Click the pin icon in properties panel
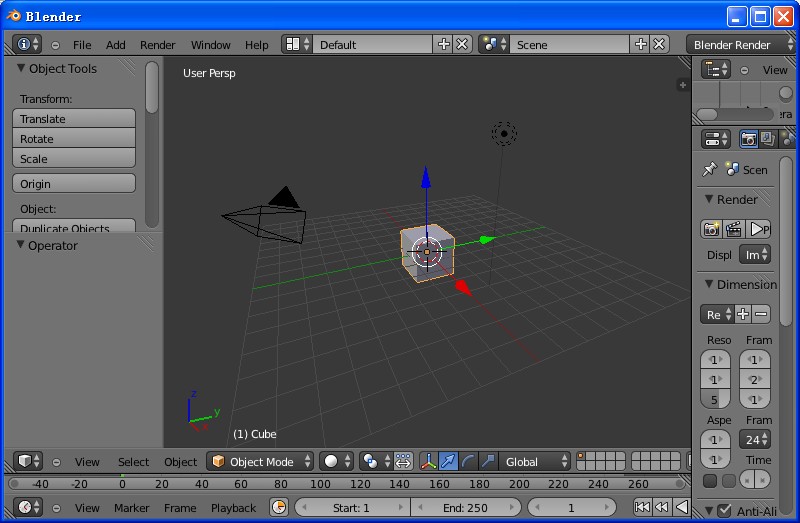 point(710,169)
